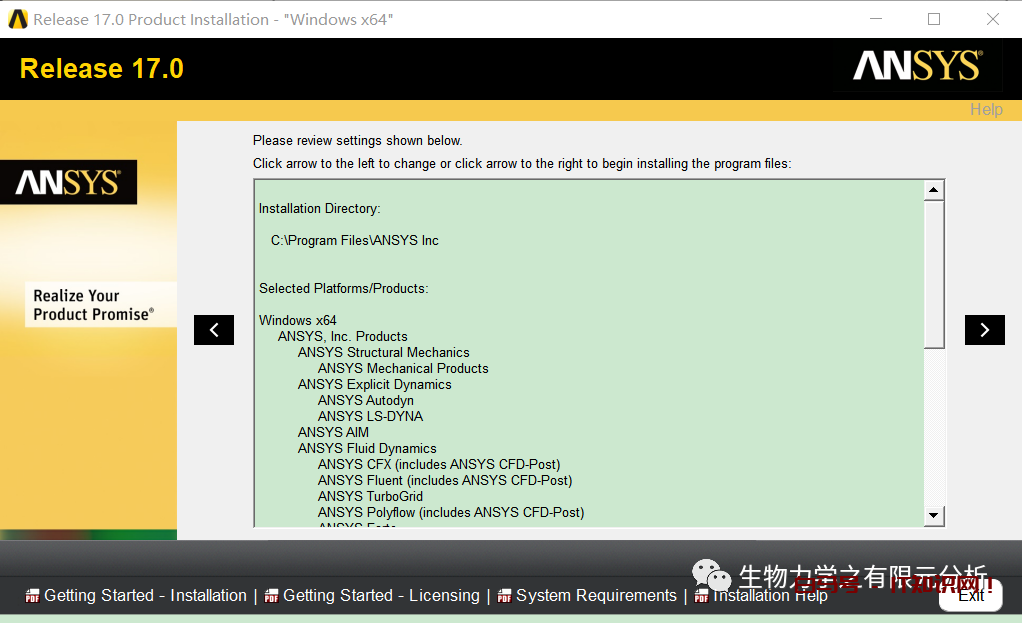
Task: Click the right arrow to begin installation
Action: (x=984, y=330)
